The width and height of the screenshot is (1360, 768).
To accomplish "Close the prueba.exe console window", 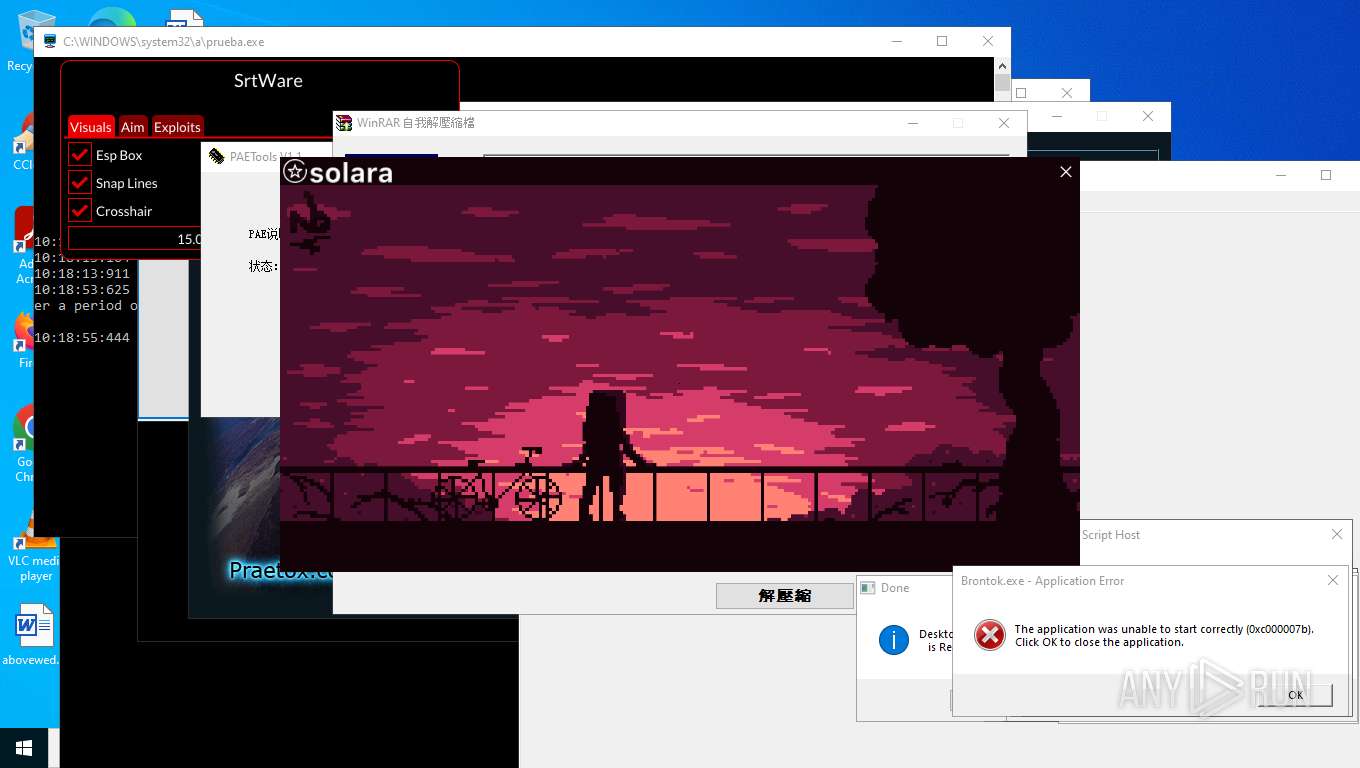I will pos(988,41).
